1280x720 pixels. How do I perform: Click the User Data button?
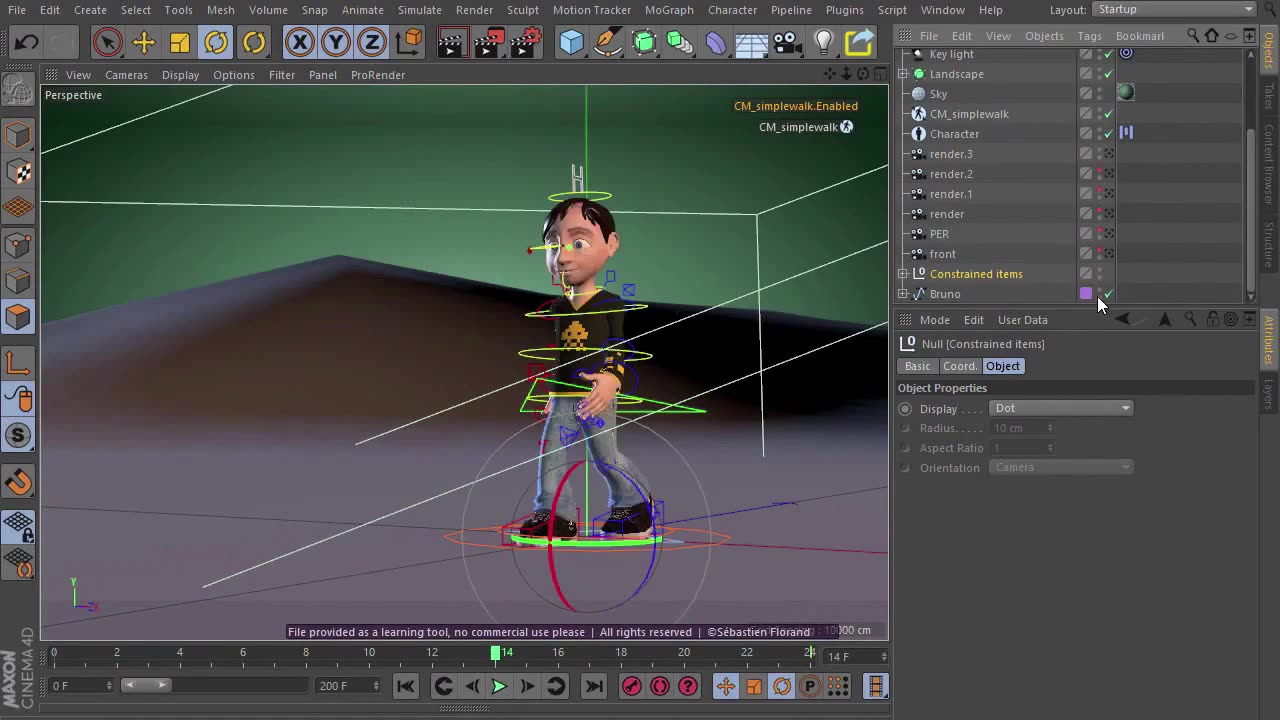pyautogui.click(x=1022, y=320)
